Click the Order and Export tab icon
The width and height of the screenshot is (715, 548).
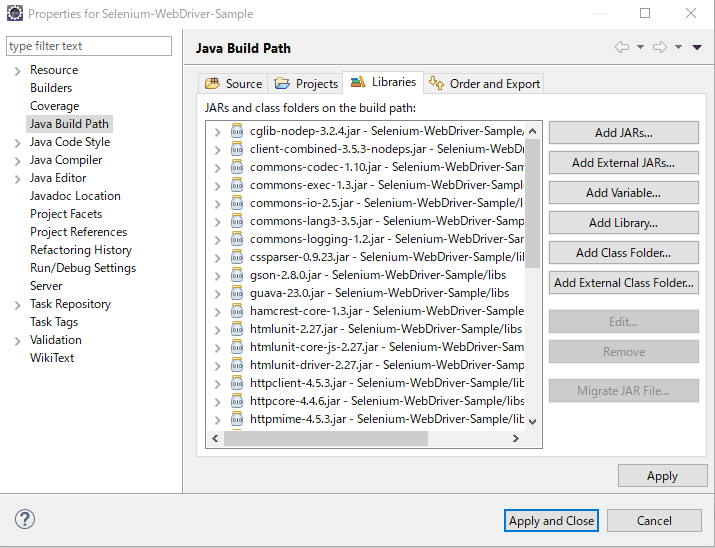436,83
